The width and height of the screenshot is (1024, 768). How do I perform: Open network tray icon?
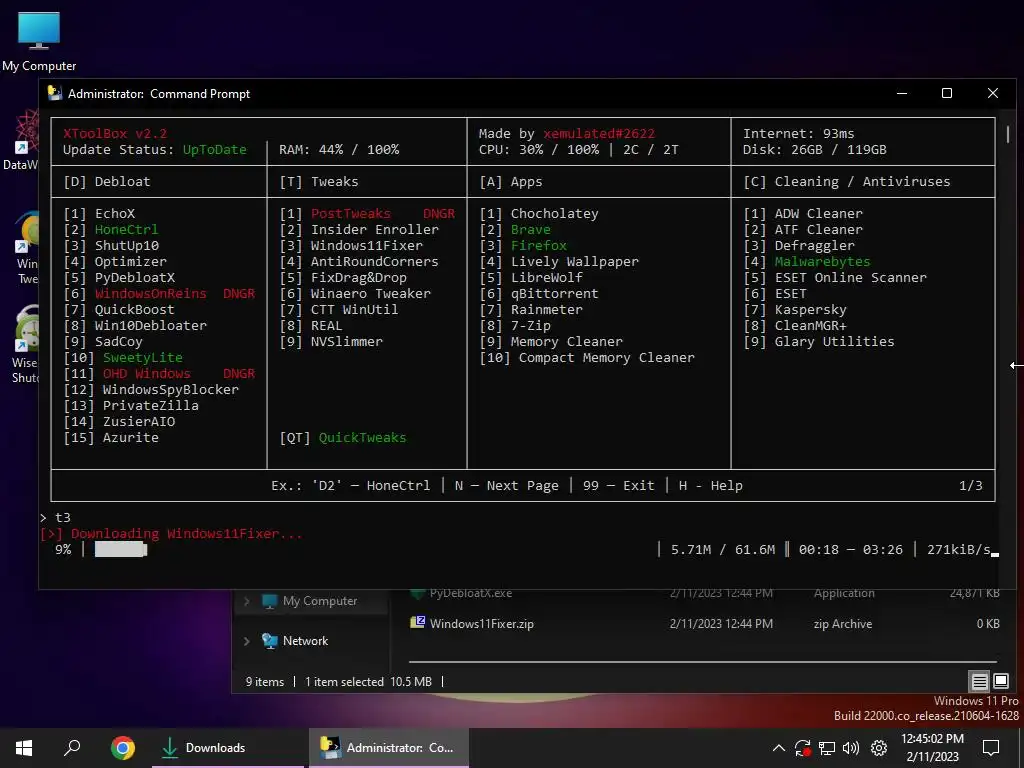click(827, 748)
